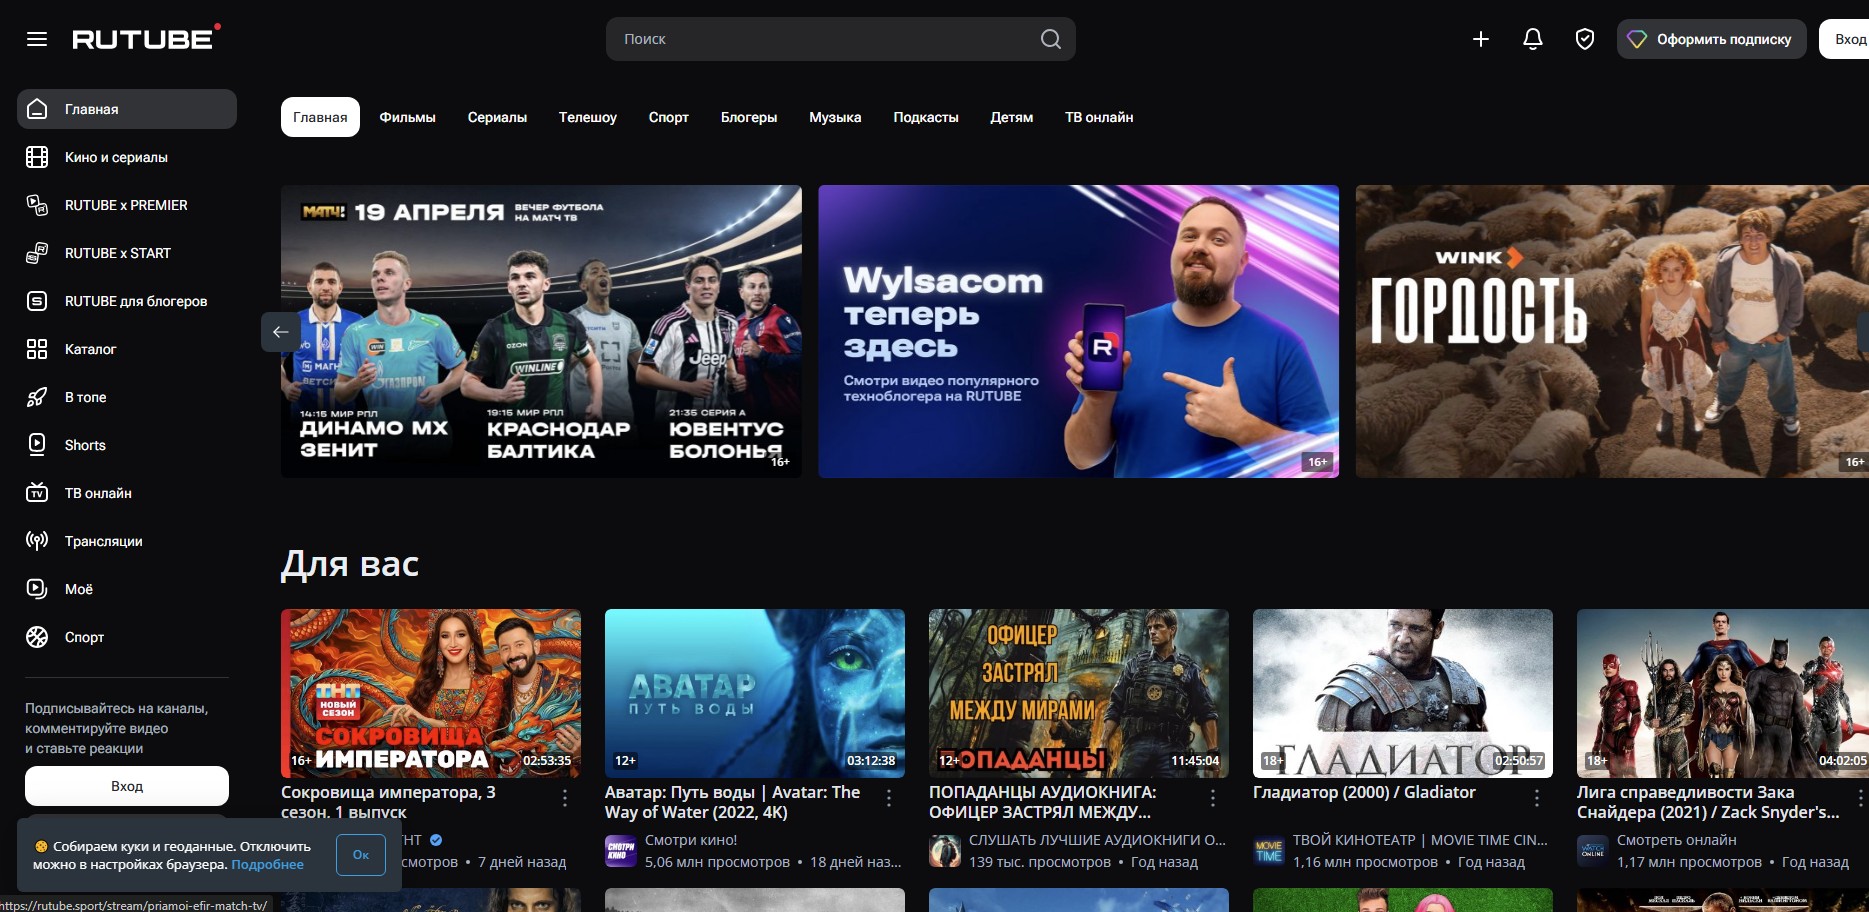
Task: Open the hamburger menu
Action: 37,39
